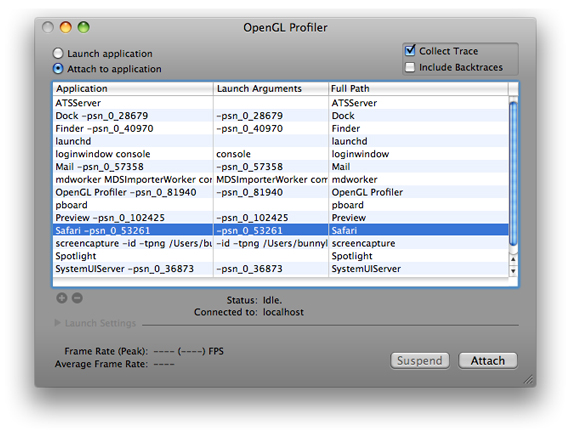This screenshot has width=570, height=431.
Task: Click the -psn_0_81940 launch arguments cell
Action: click(271, 192)
